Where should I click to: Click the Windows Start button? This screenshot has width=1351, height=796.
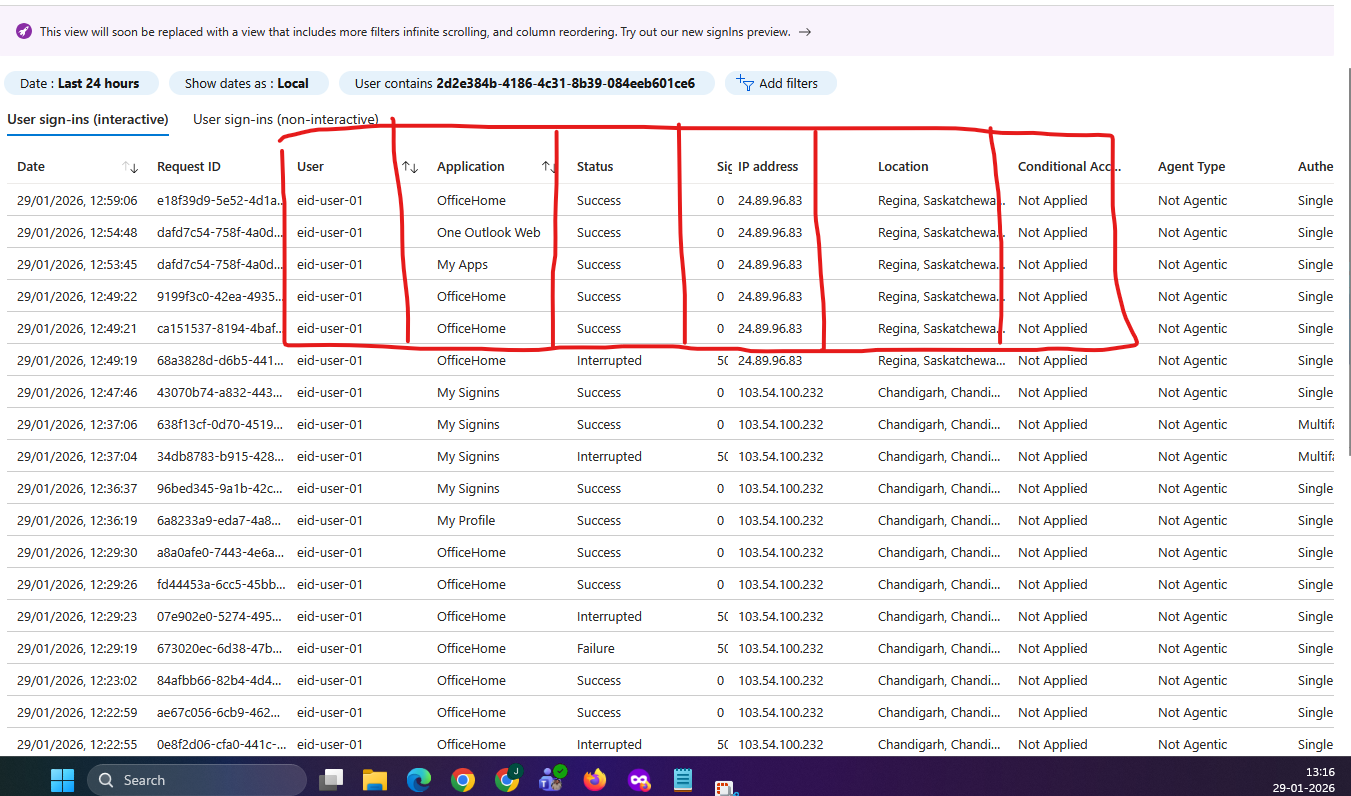click(62, 780)
